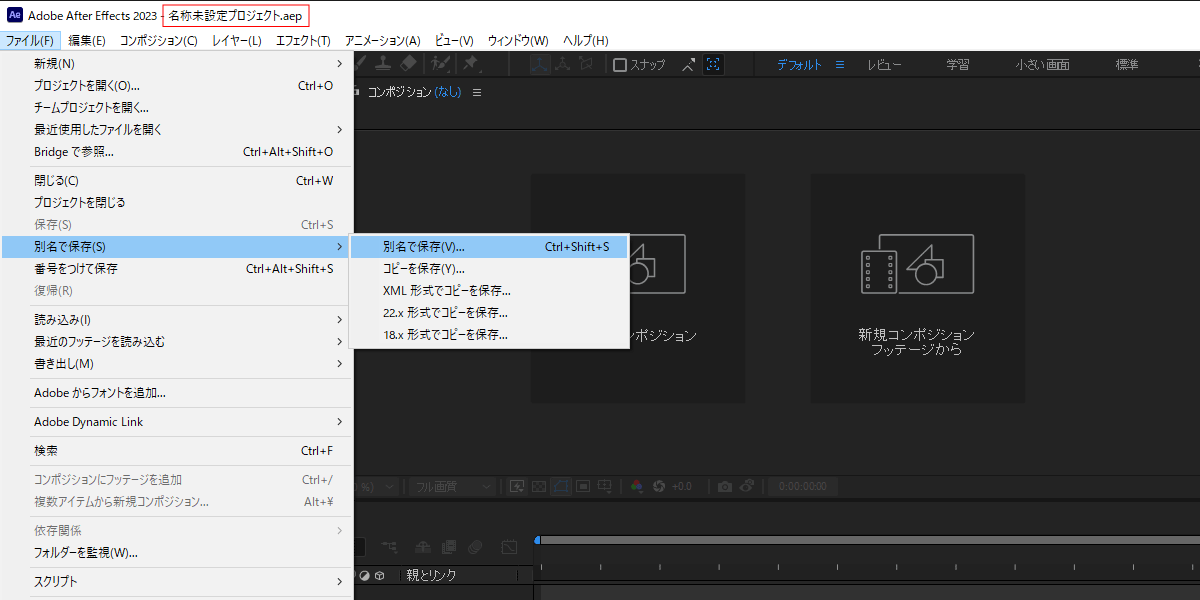Select the Roto Brush tool
The image size is (1200, 600).
point(440,64)
